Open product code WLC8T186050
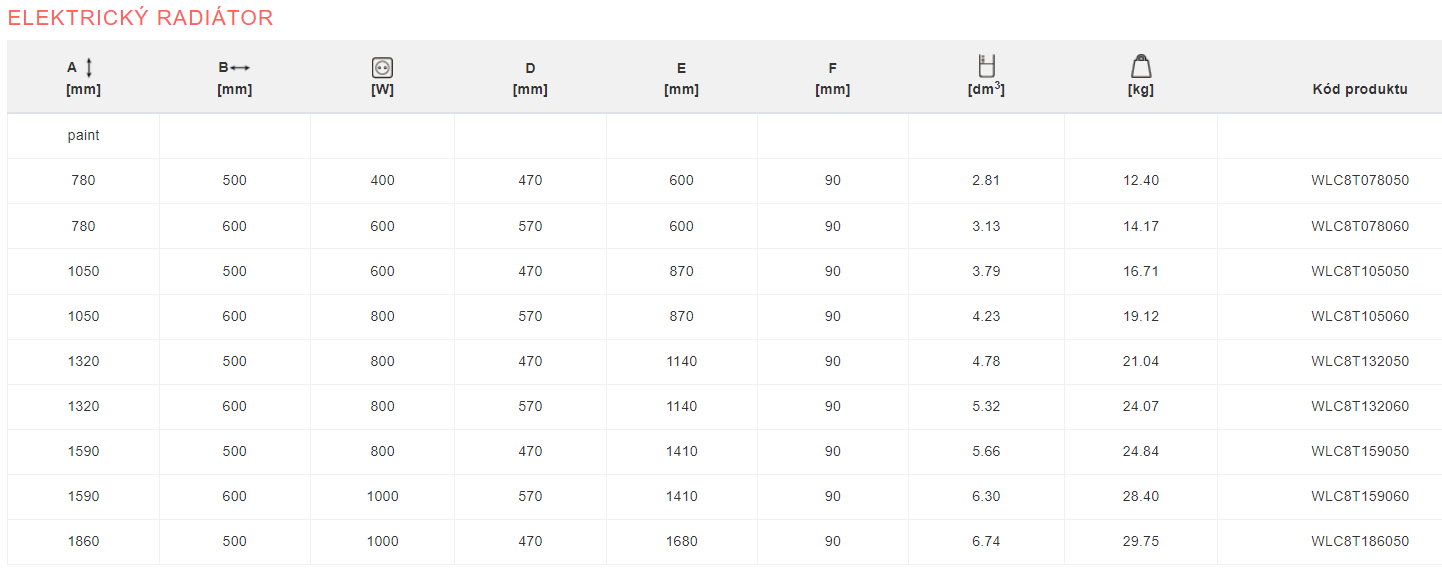The image size is (1442, 568). [x=1359, y=541]
